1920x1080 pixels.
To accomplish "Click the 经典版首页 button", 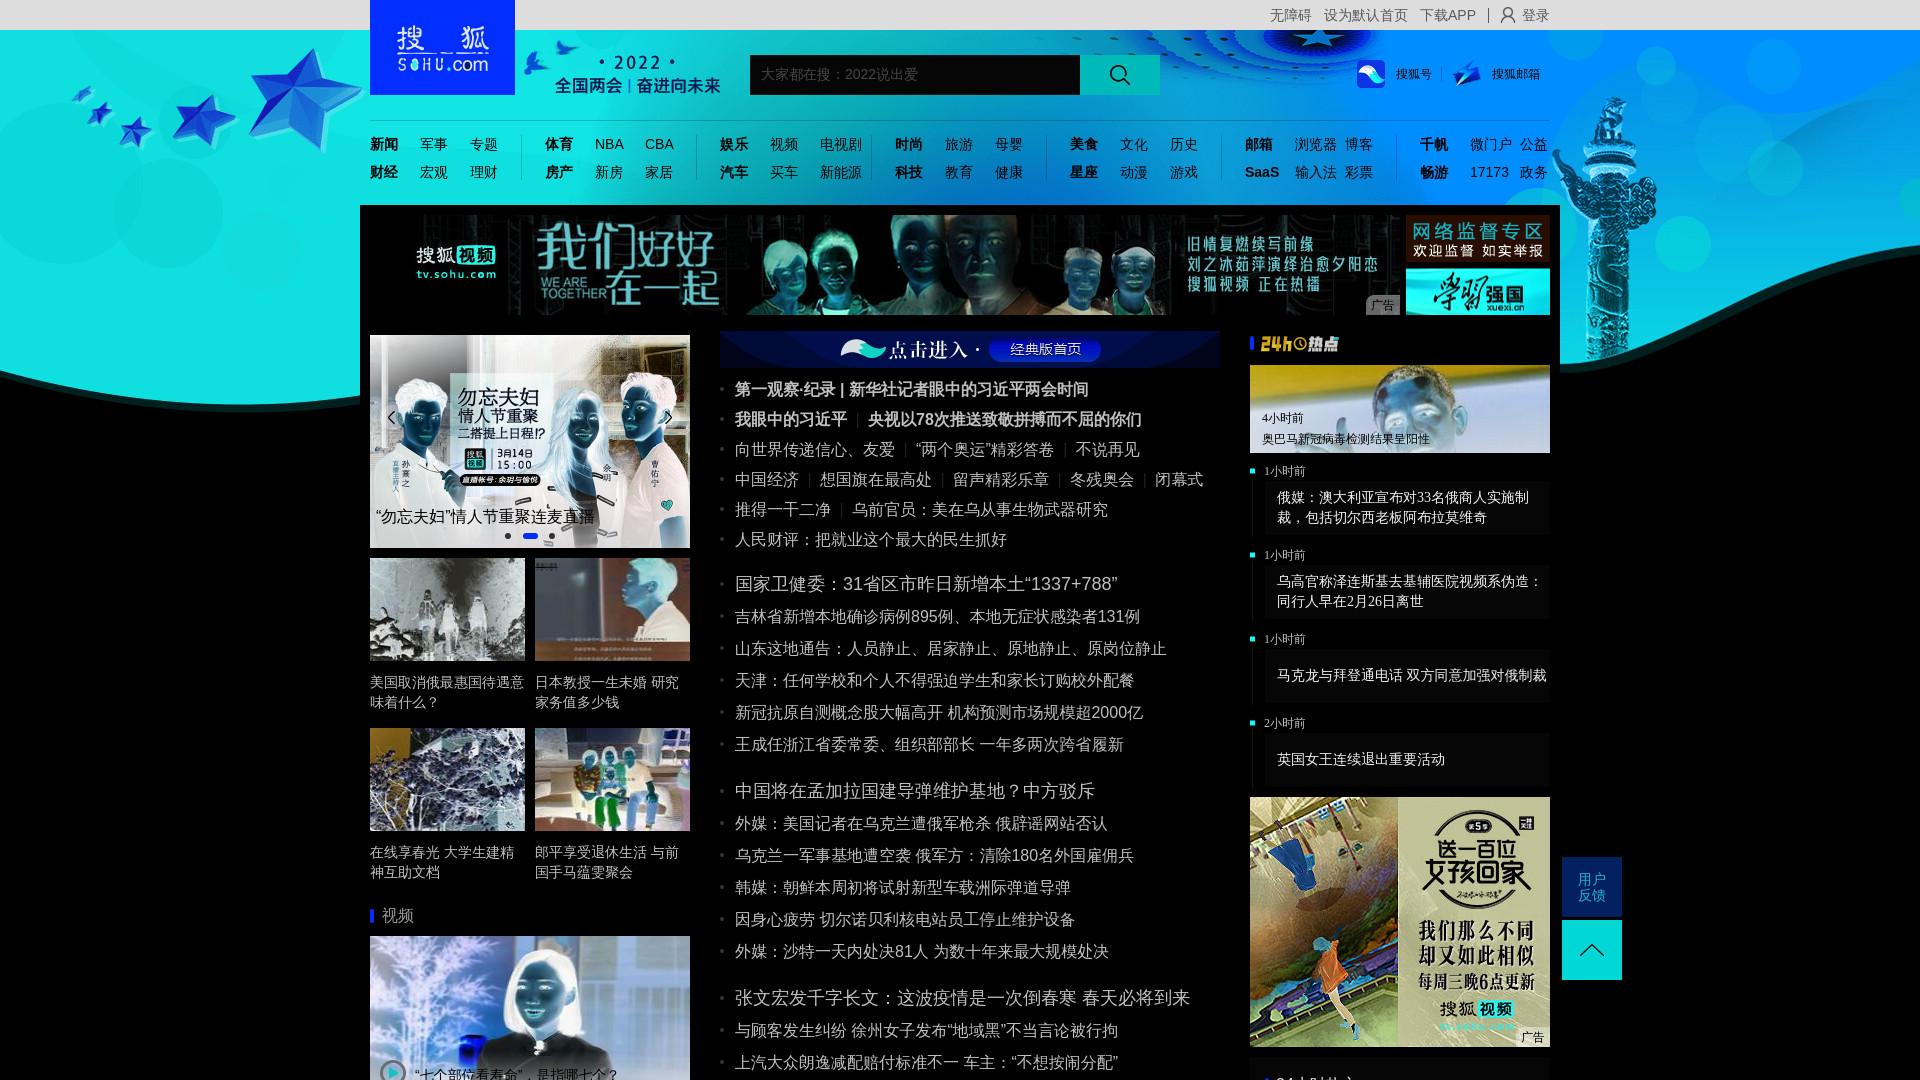I will click(x=1045, y=349).
